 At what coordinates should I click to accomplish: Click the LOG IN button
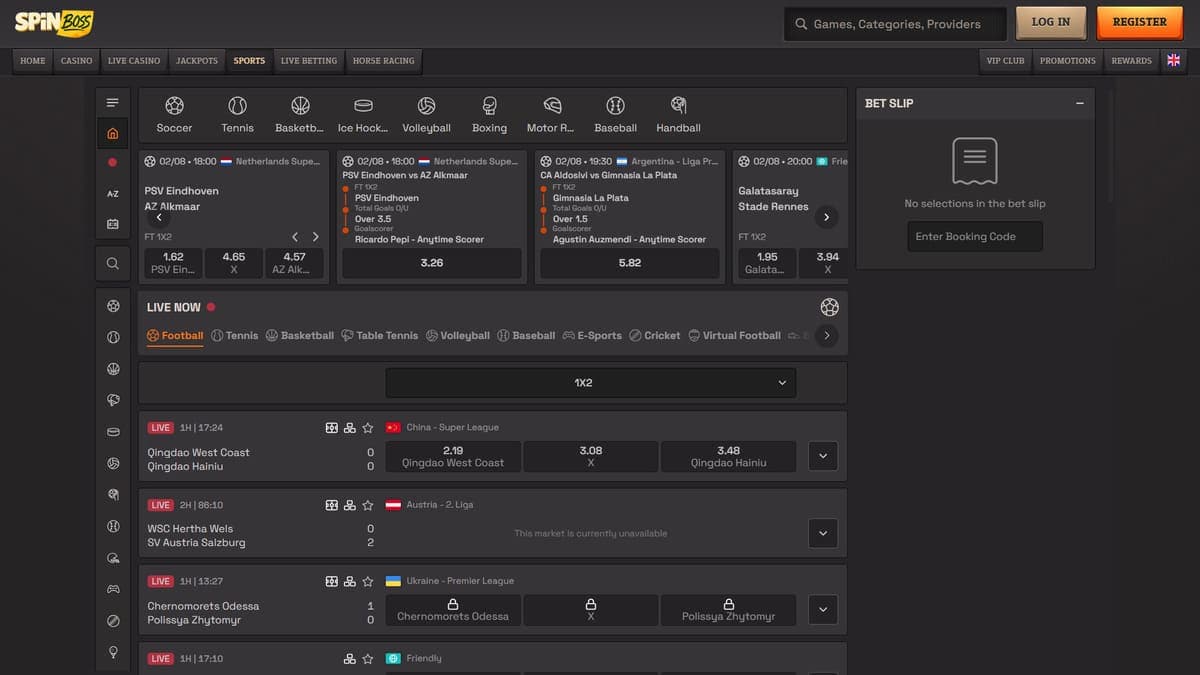1051,22
